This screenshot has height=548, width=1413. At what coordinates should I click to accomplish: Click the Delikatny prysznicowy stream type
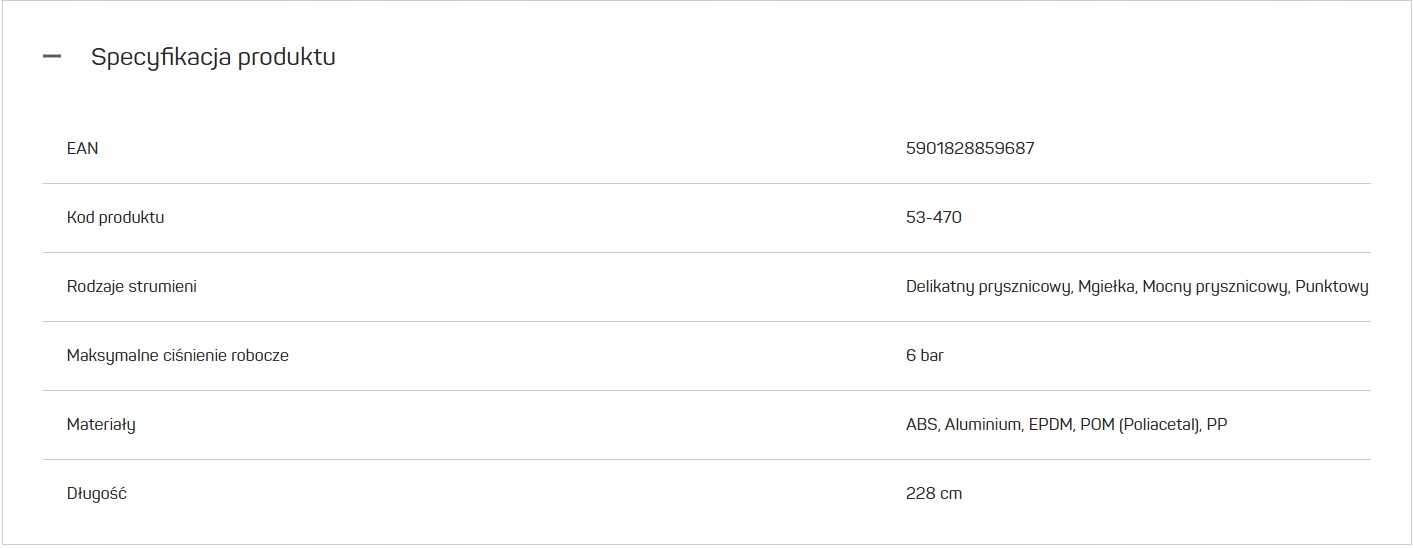coord(988,286)
